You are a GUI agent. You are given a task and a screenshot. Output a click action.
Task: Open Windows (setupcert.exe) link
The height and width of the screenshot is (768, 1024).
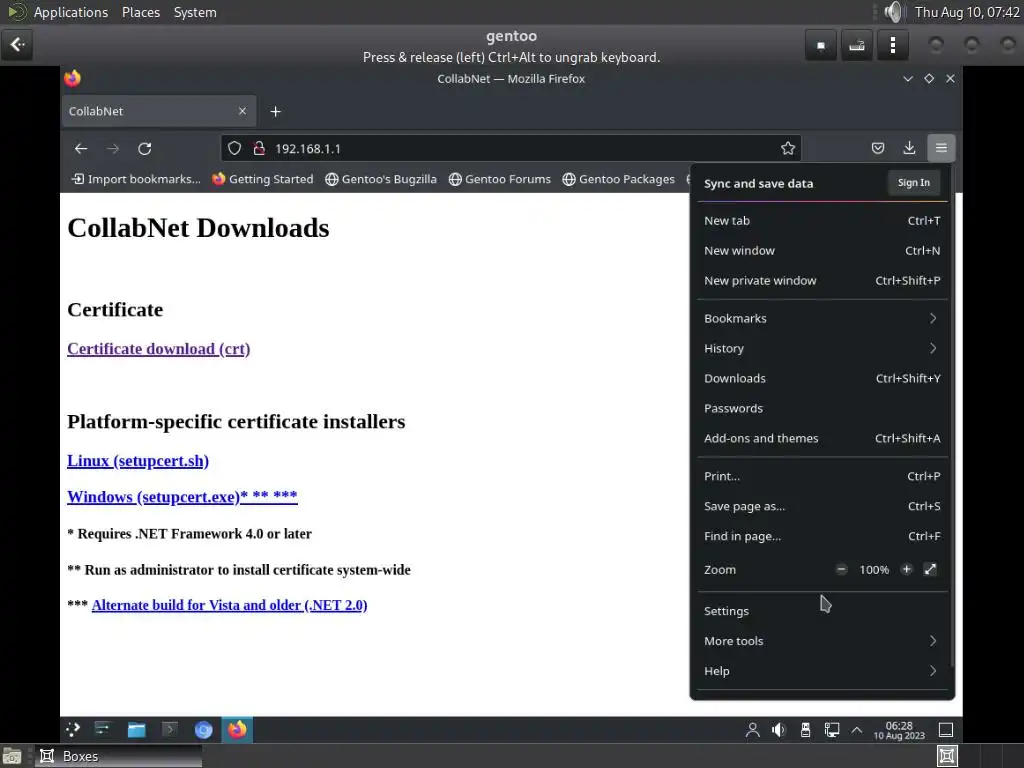(182, 497)
